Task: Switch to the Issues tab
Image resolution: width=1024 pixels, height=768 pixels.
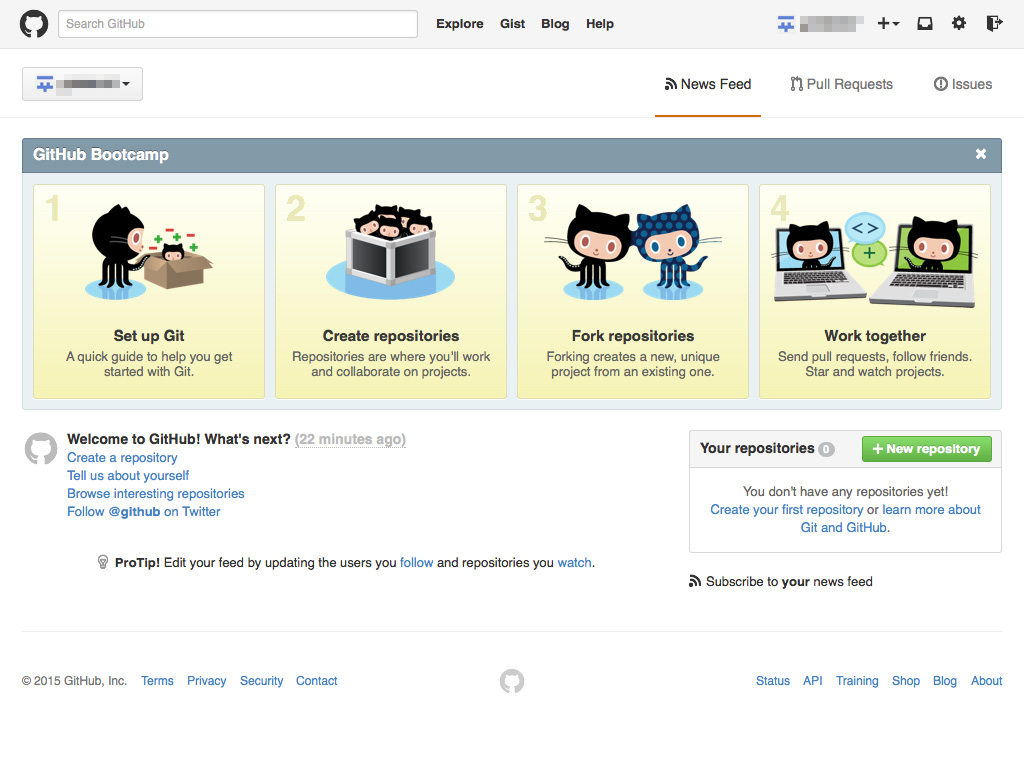Action: (x=962, y=84)
